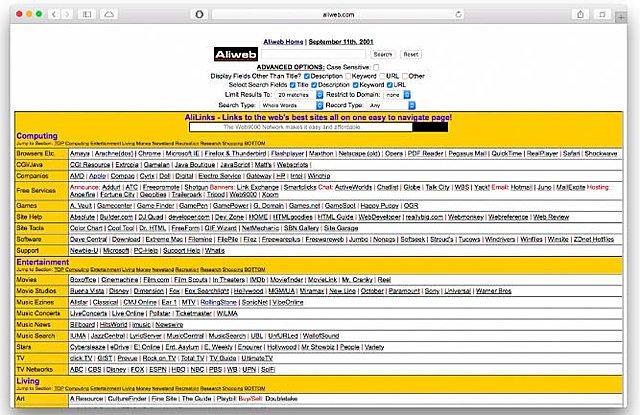Select the Computing section heading

pos(37,136)
